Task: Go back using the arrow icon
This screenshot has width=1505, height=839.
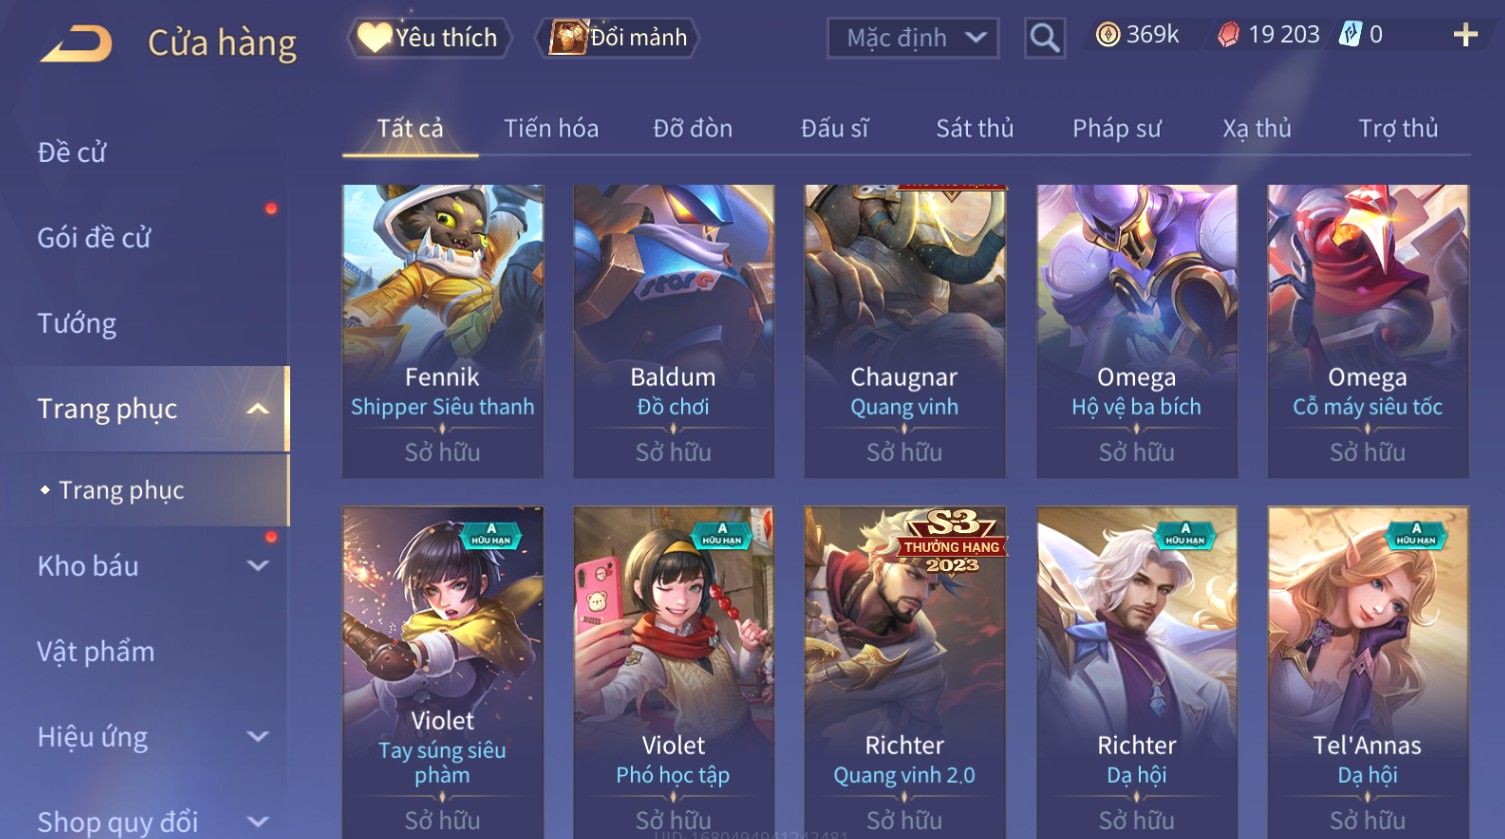Action: pyautogui.click(x=76, y=44)
